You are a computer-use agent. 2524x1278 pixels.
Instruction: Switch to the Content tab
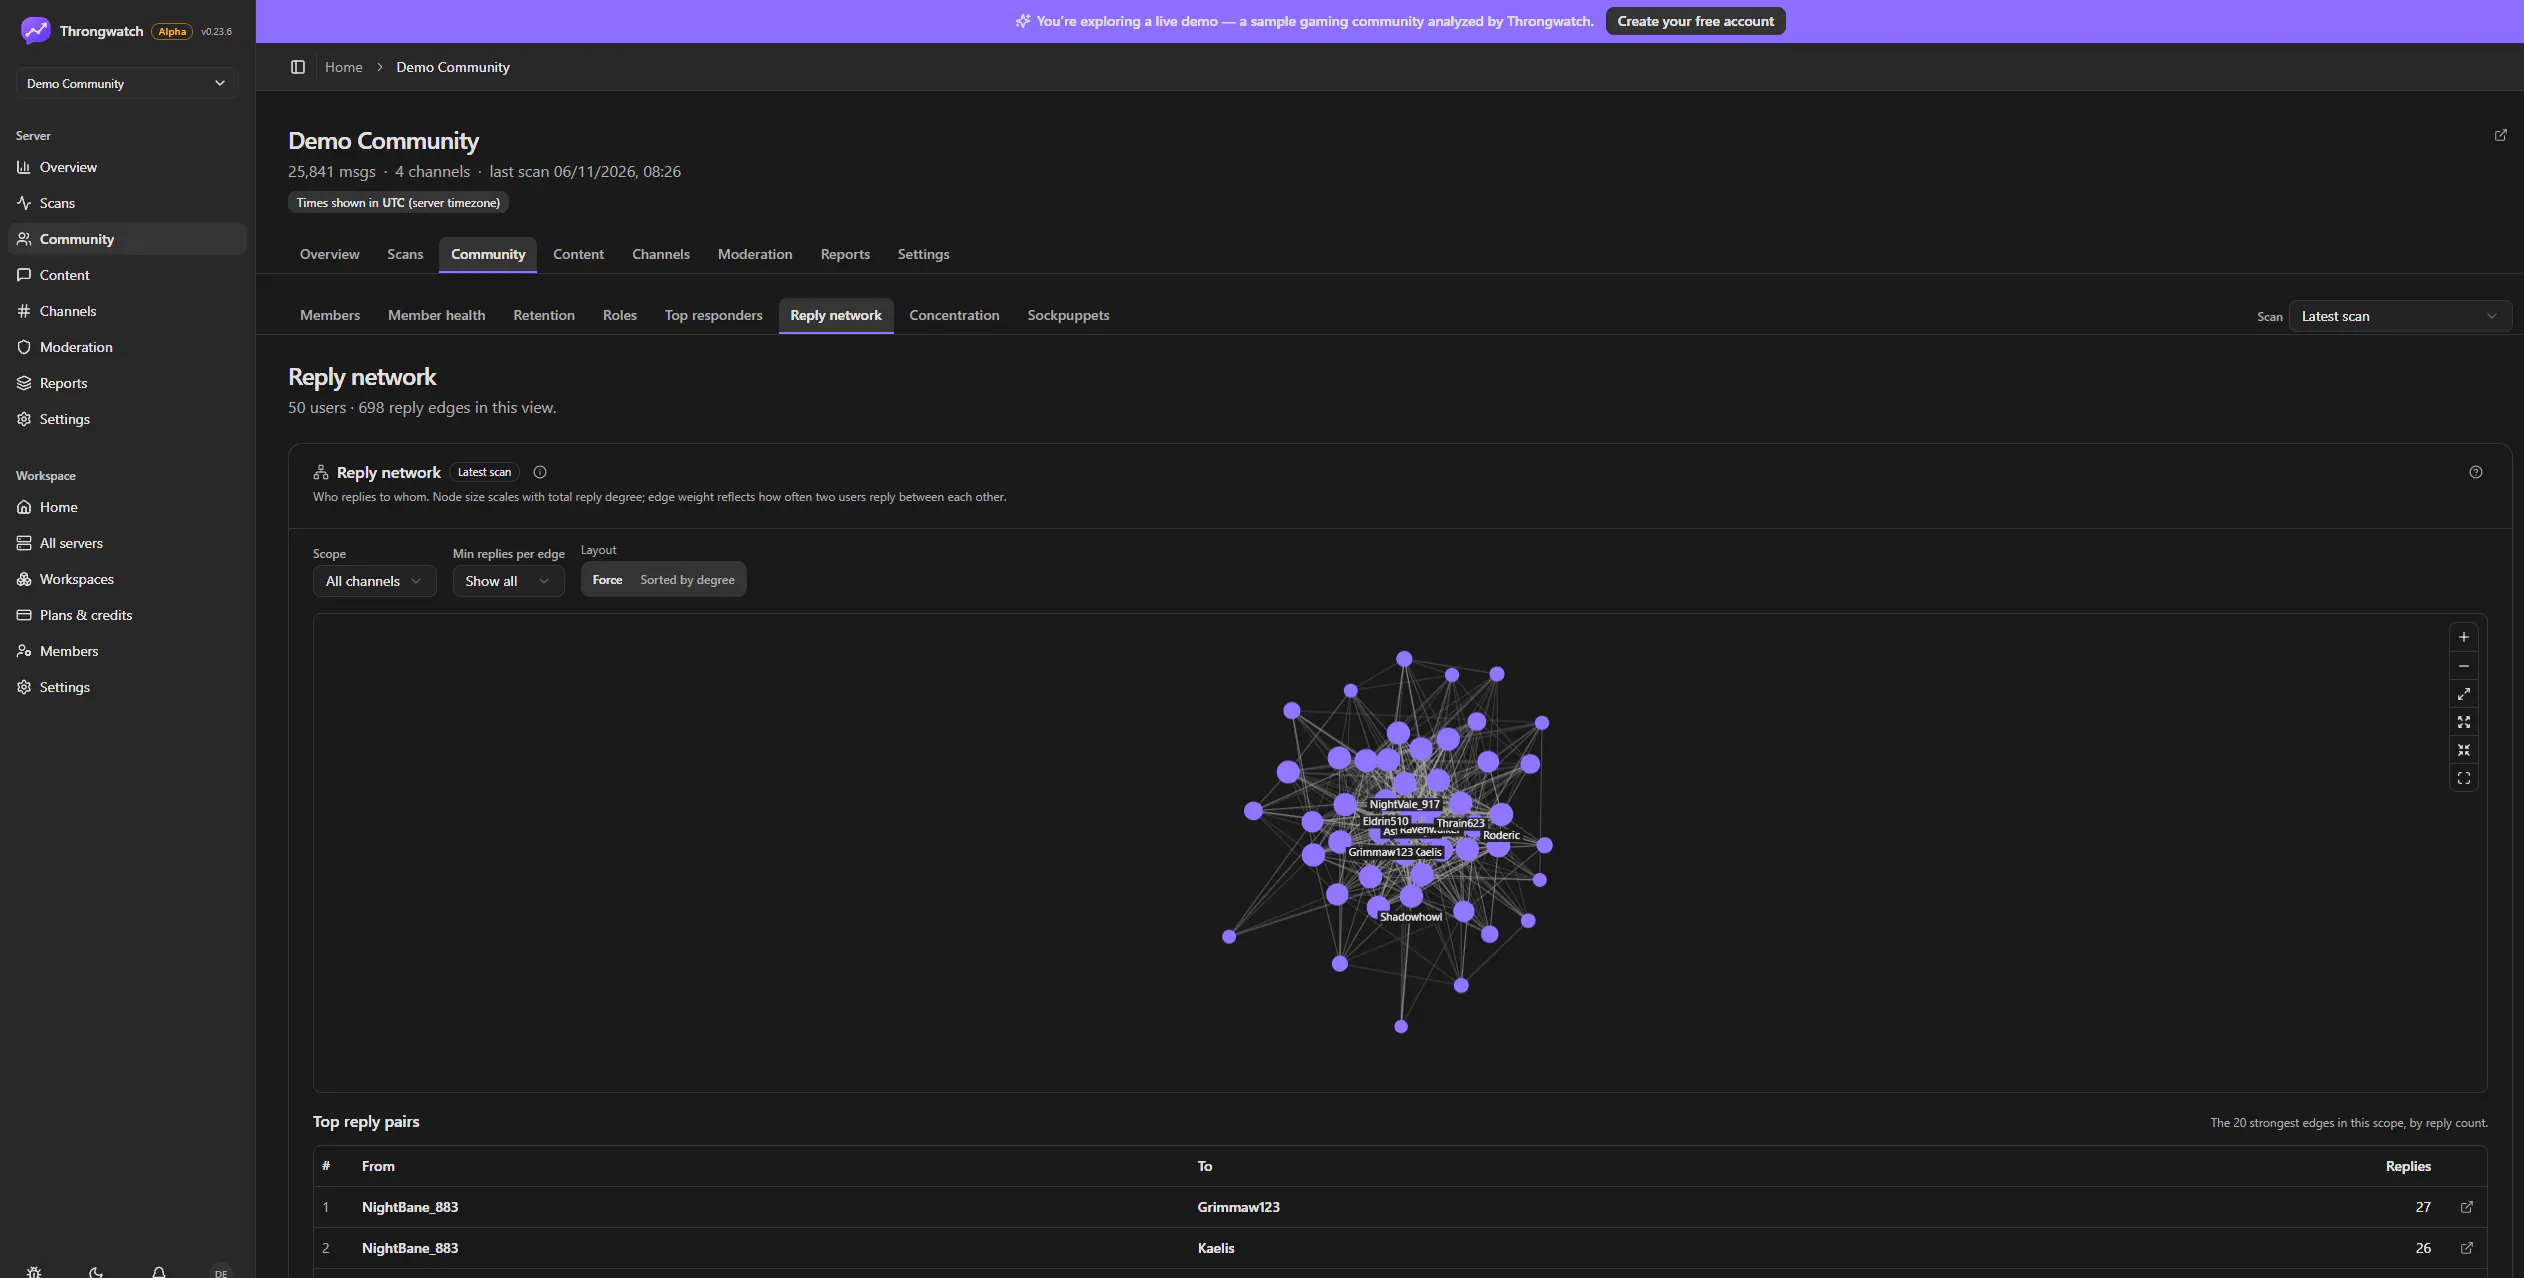click(578, 254)
